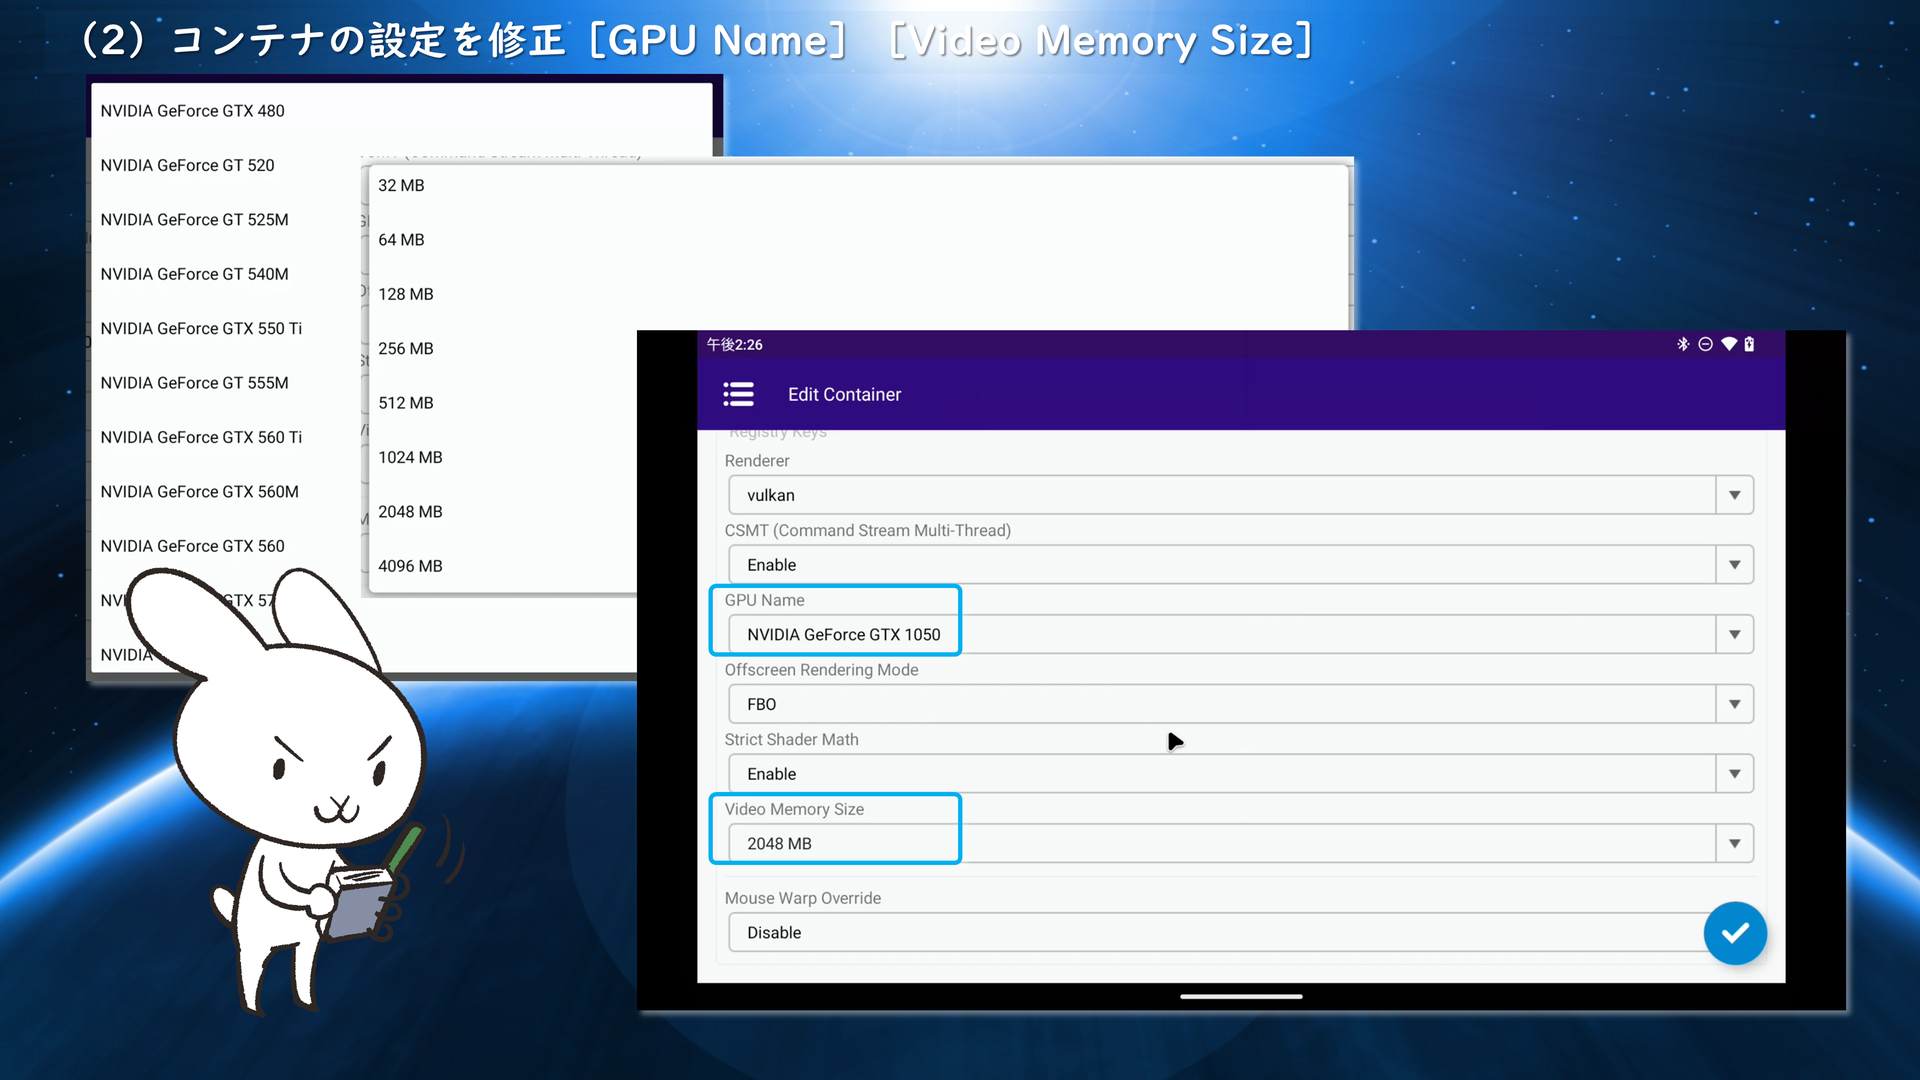The height and width of the screenshot is (1080, 1920).
Task: Open the hamburger menu in Edit Container
Action: 738,394
